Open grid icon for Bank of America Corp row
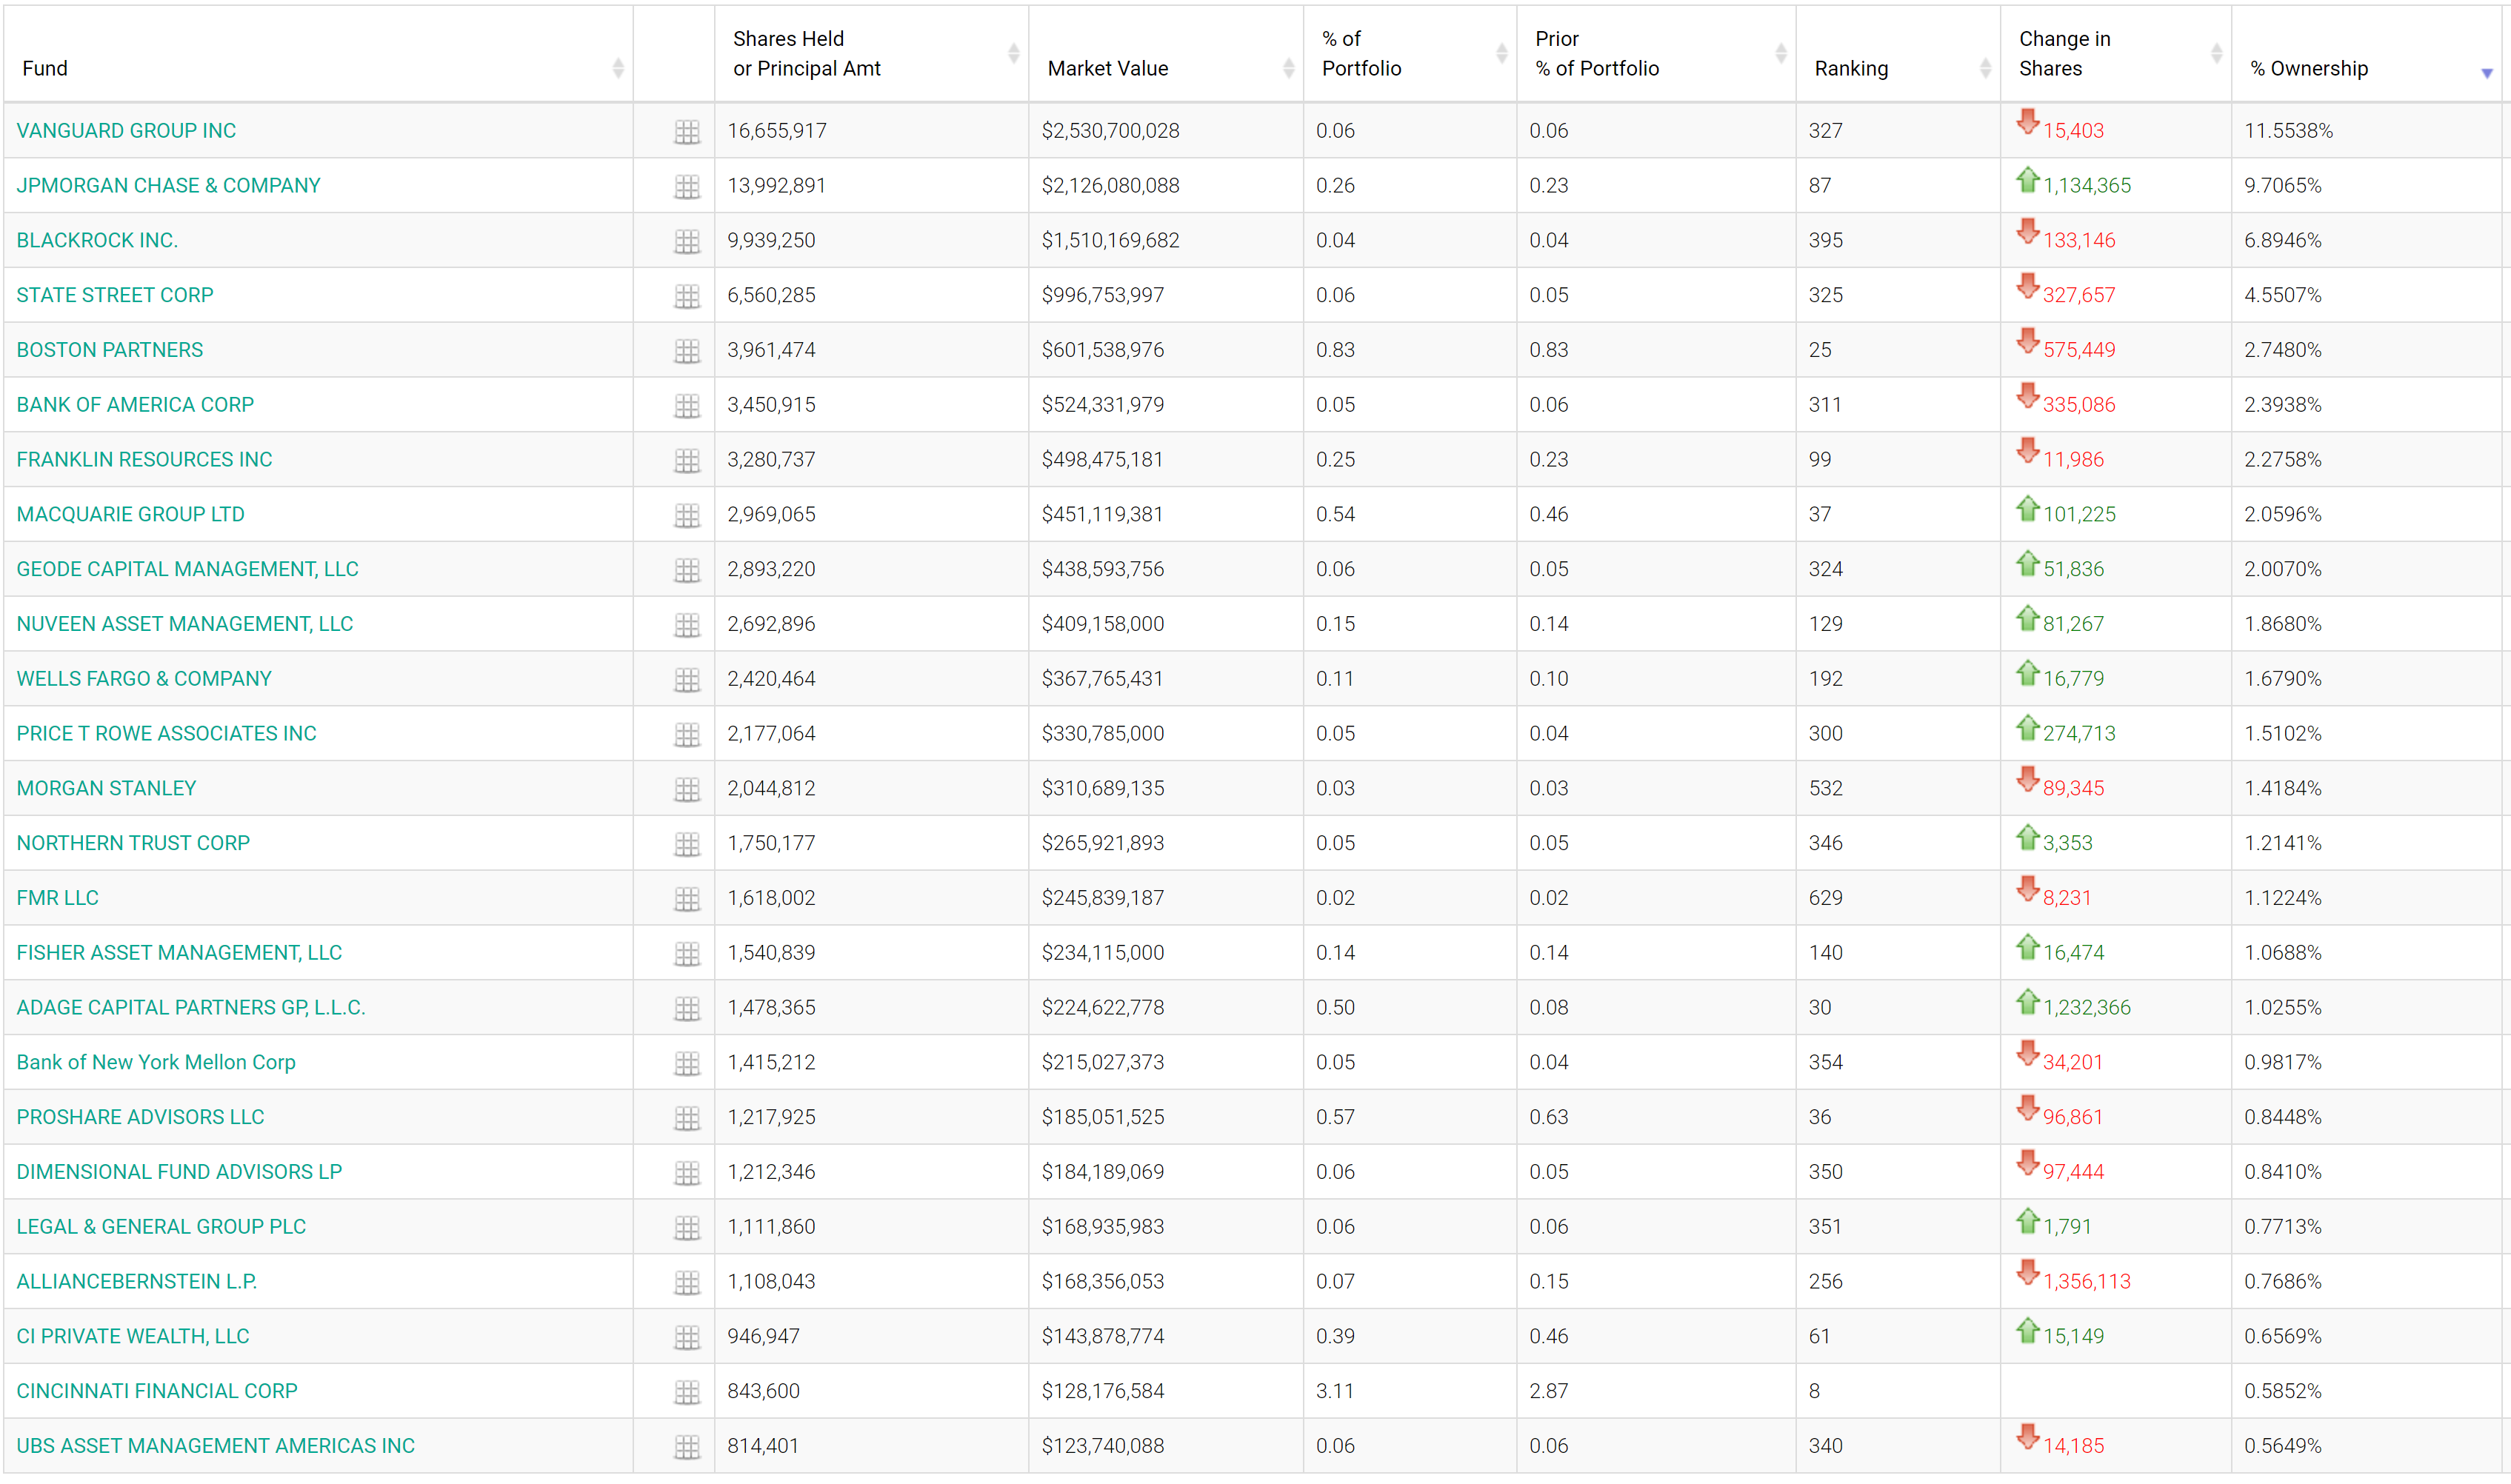Image resolution: width=2511 pixels, height=1484 pixels. point(687,406)
